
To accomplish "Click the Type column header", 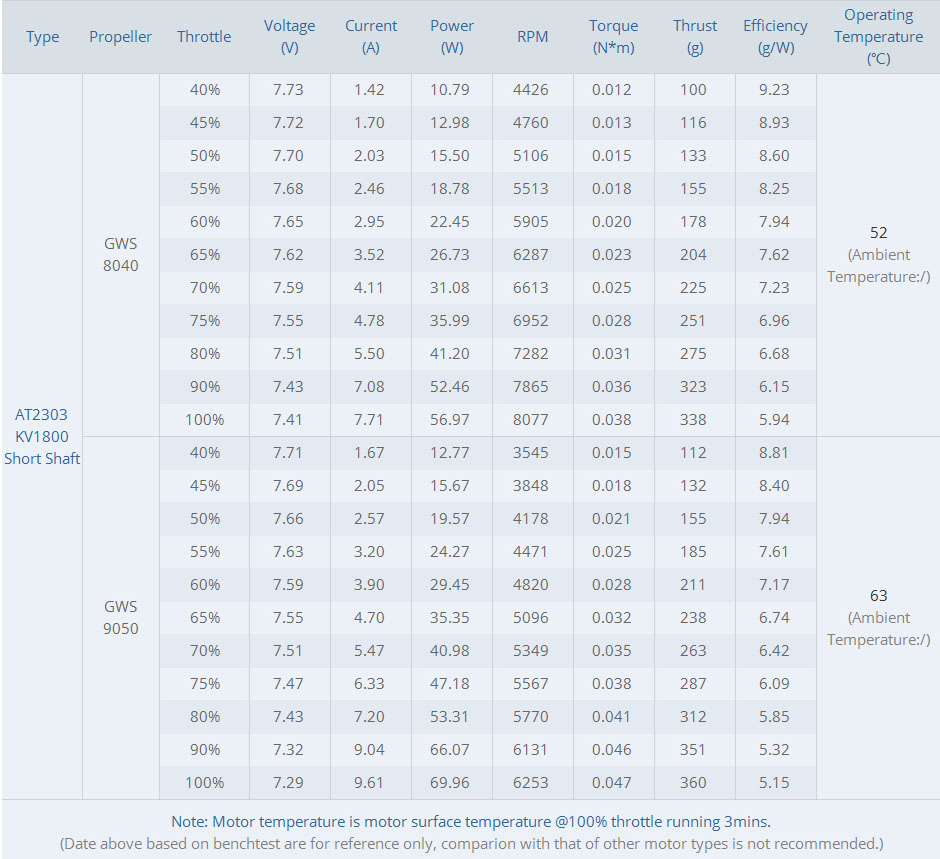I will [x=43, y=37].
